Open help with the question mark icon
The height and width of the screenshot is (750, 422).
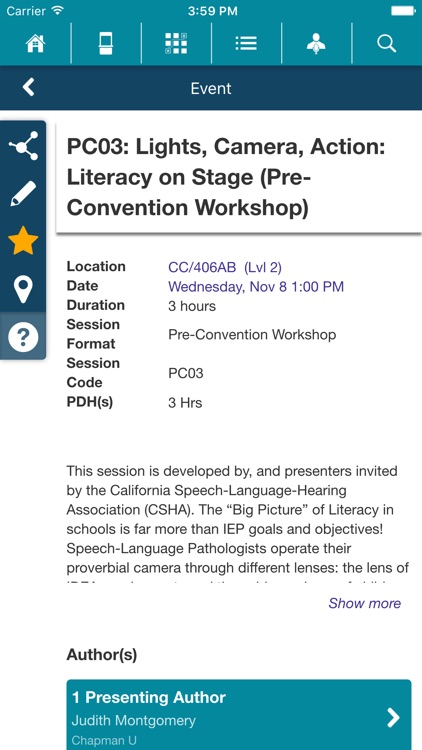23,337
